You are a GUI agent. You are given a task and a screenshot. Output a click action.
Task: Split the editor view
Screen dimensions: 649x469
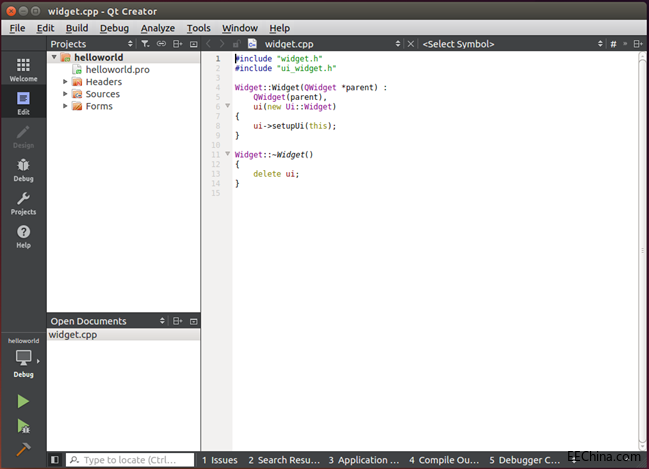click(x=638, y=44)
